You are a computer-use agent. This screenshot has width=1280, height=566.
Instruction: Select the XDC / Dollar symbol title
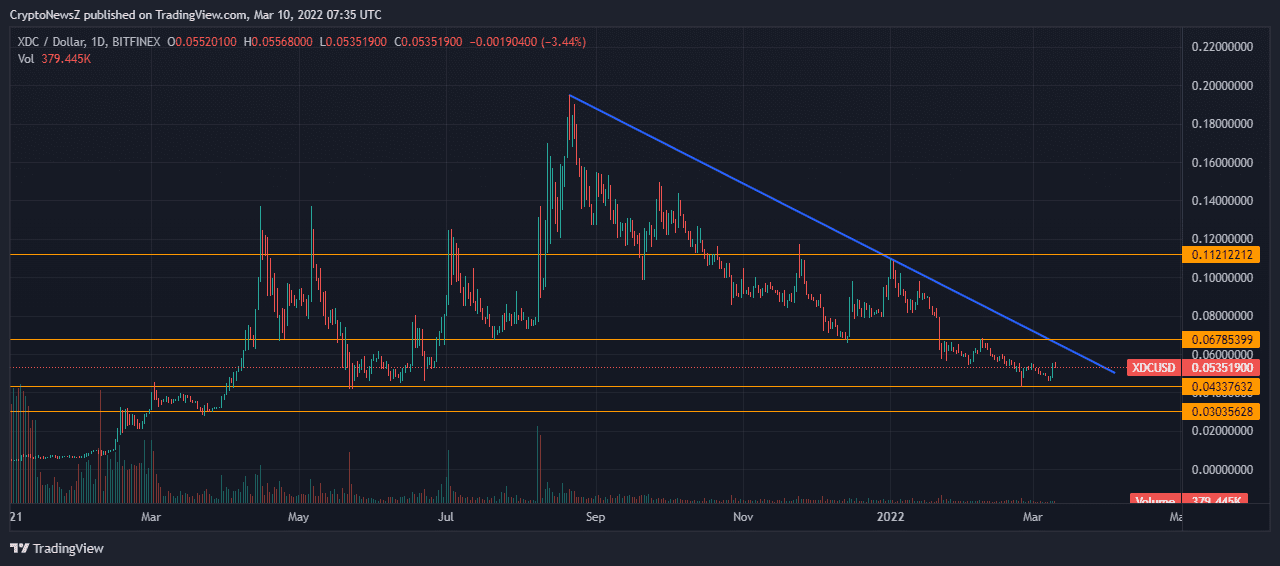point(52,42)
